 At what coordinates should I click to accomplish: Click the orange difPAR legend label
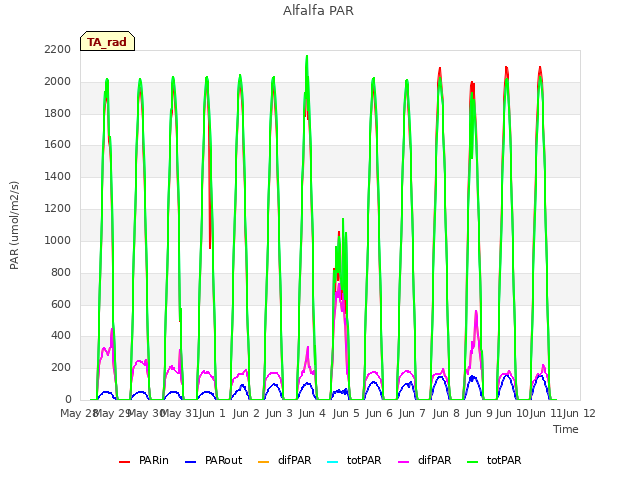(x=294, y=460)
